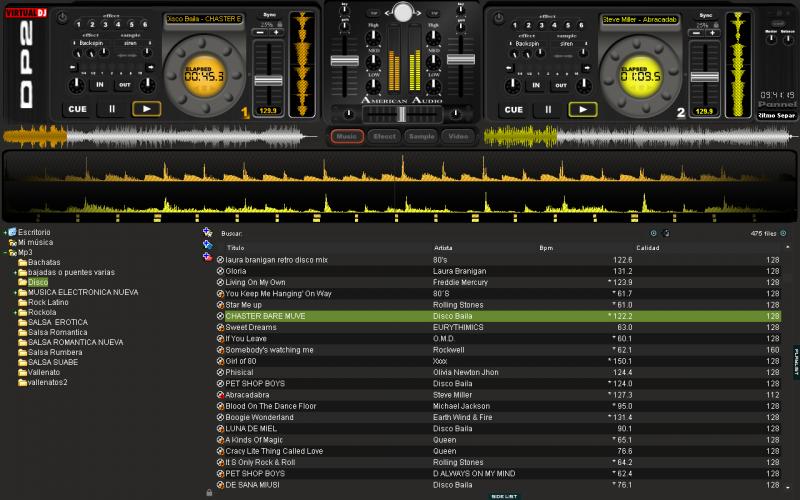Click the CUE button on deck 2
This screenshot has height=500, width=800.
pos(513,109)
